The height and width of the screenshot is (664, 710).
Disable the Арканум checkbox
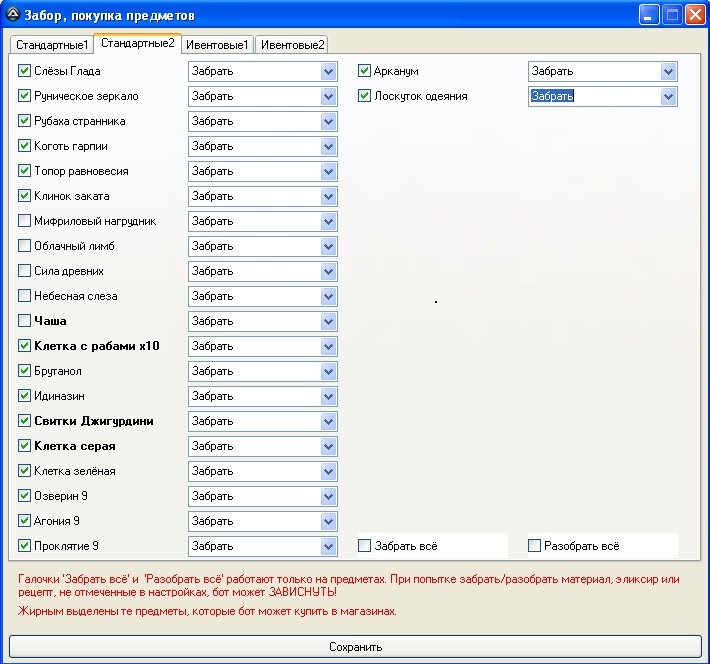pyautogui.click(x=365, y=71)
